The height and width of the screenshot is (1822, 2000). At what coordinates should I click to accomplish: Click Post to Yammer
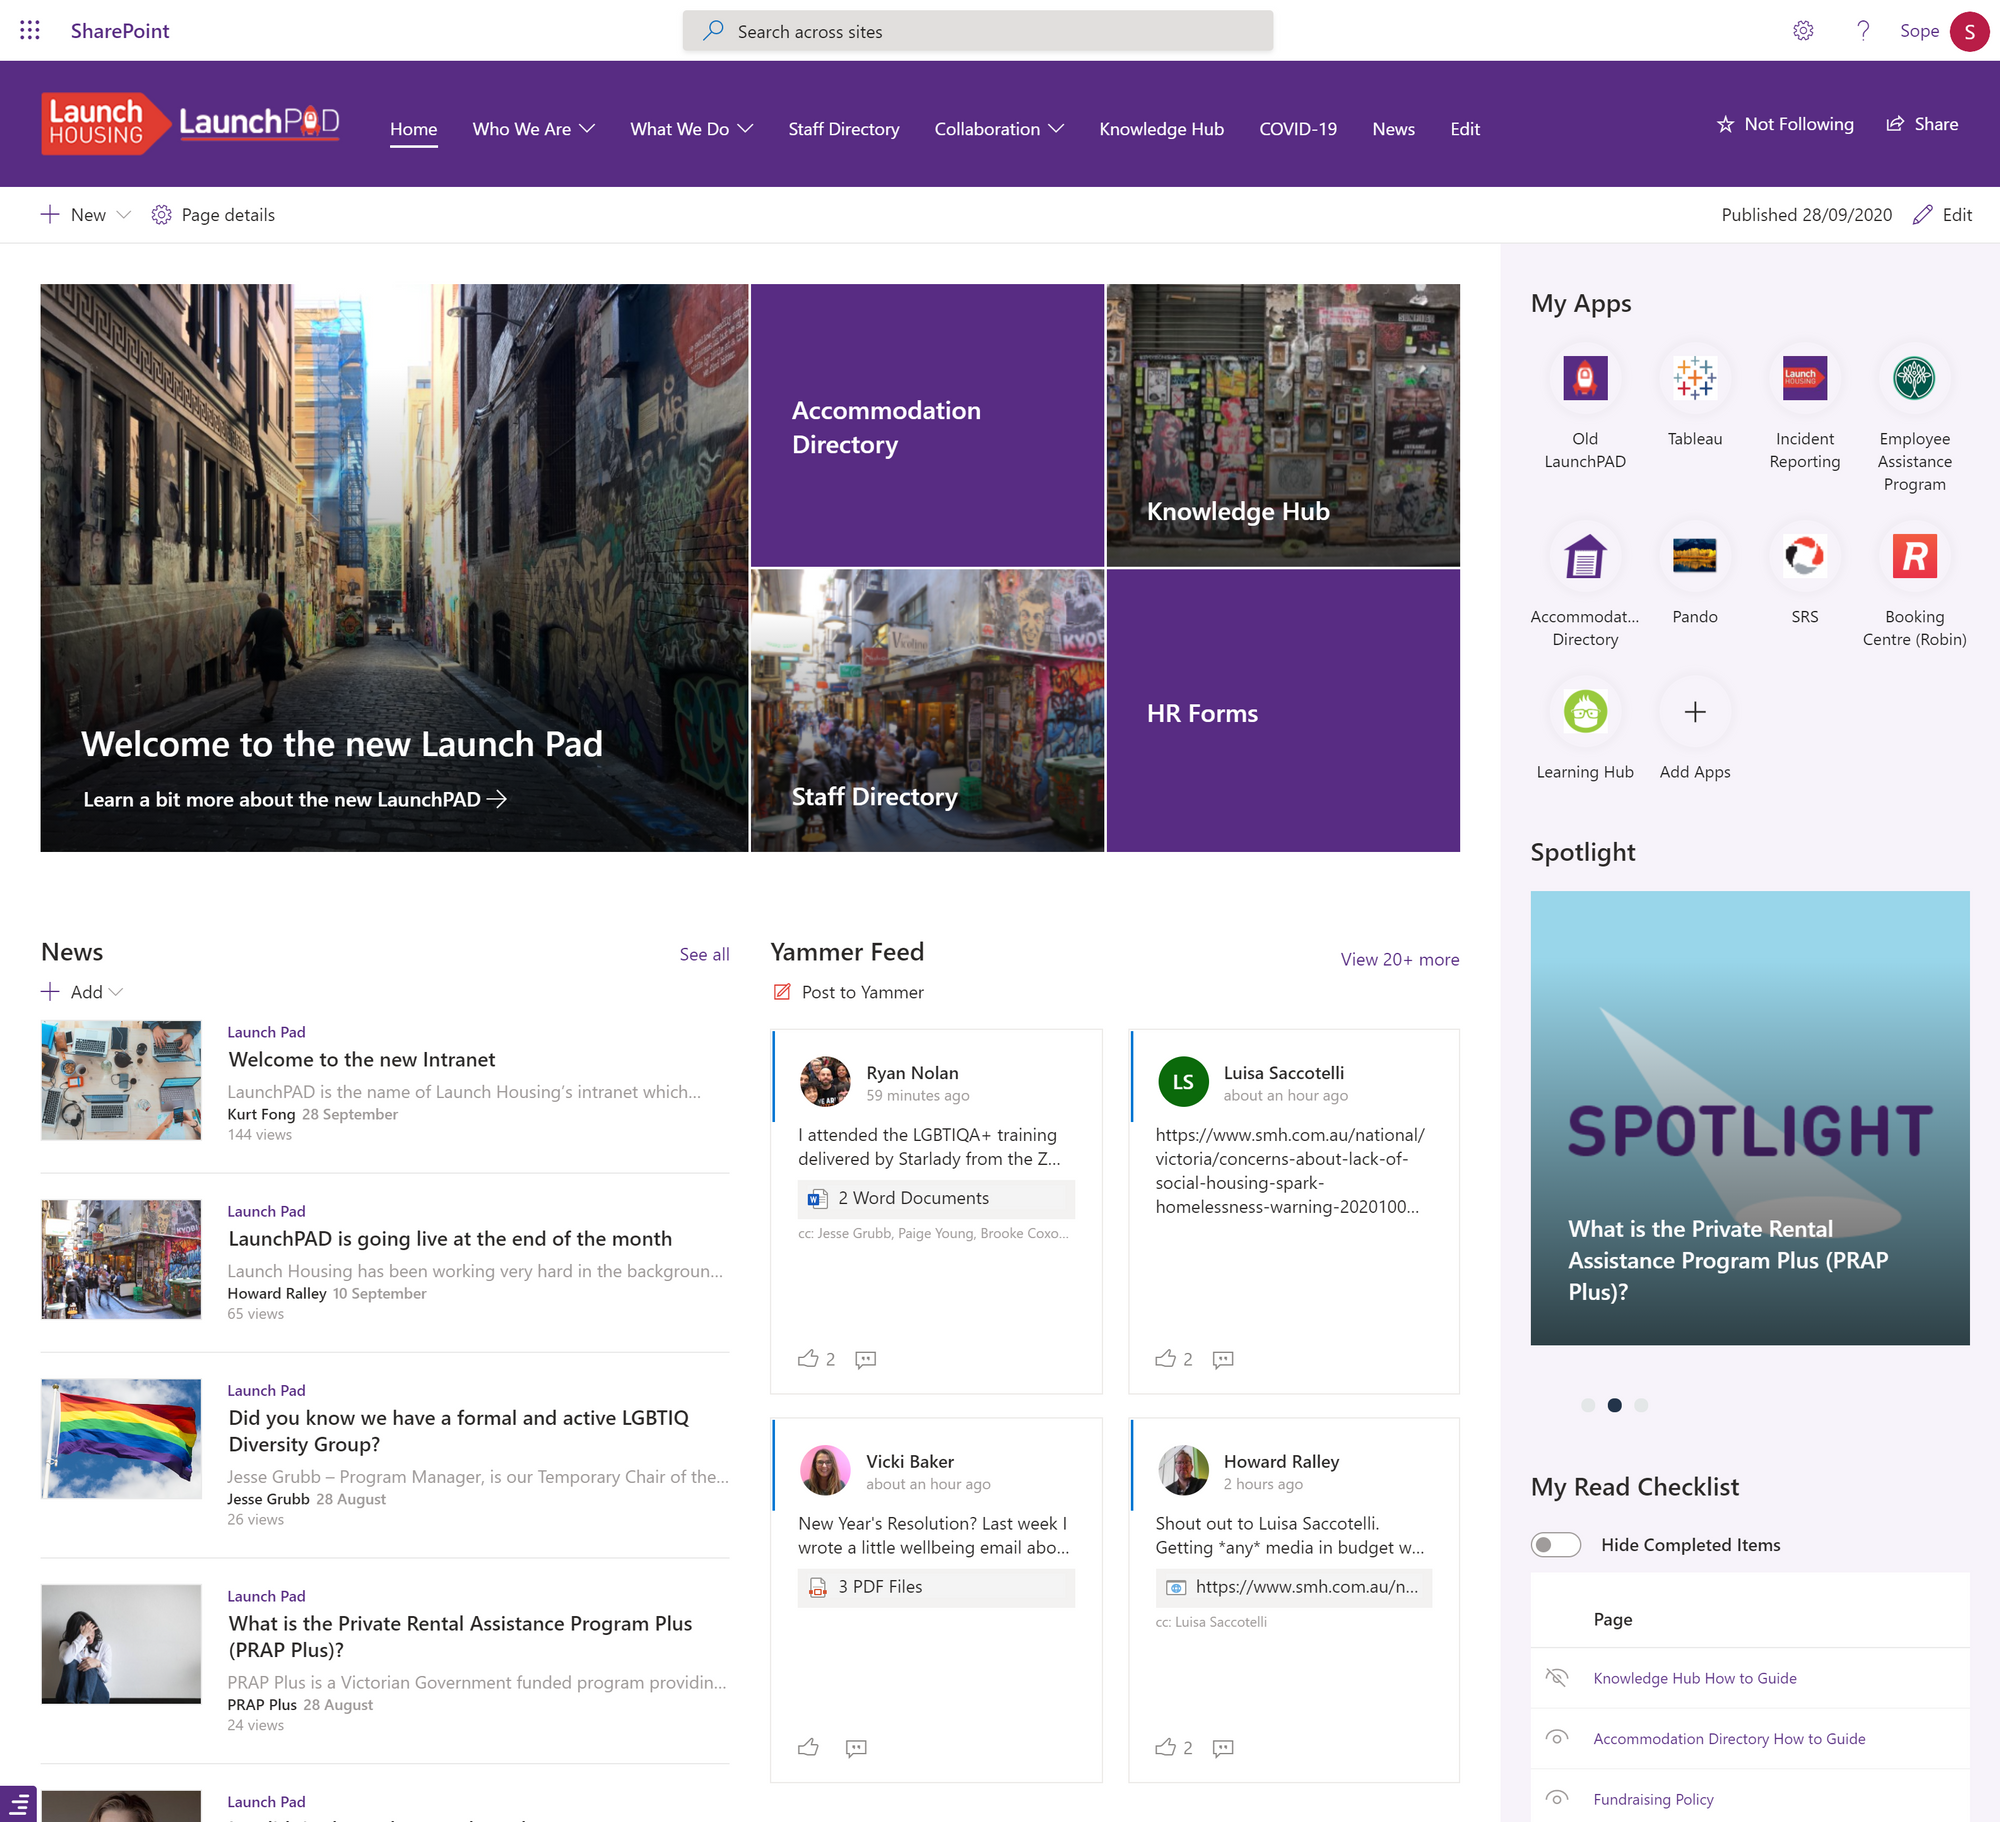[x=848, y=992]
